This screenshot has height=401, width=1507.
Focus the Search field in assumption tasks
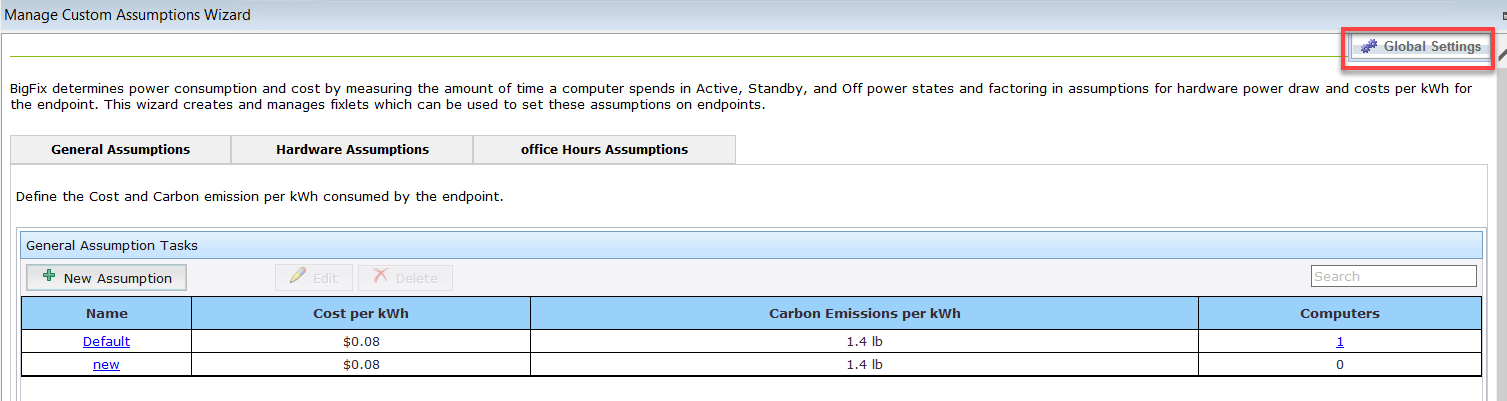1393,276
